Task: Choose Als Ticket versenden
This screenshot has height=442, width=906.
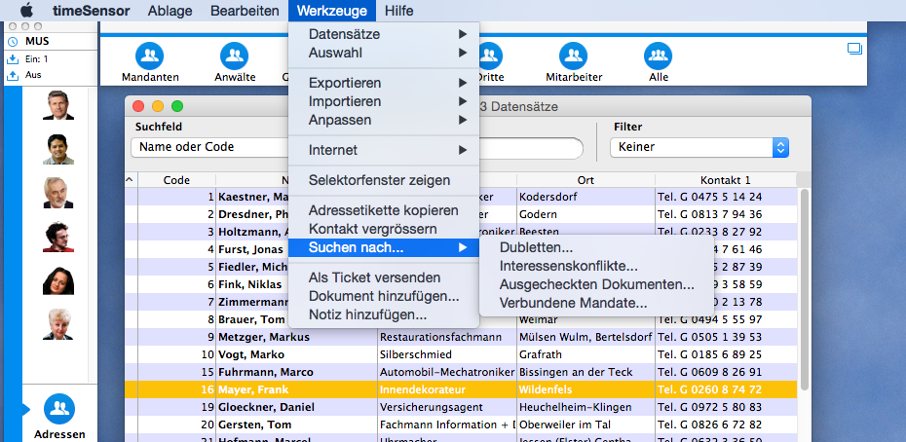Action: click(384, 277)
